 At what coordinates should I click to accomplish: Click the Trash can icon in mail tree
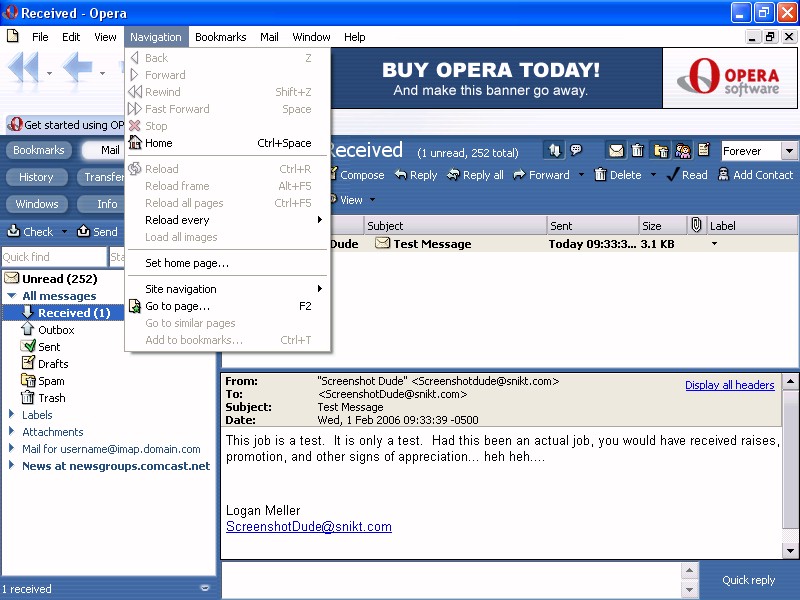[28, 397]
